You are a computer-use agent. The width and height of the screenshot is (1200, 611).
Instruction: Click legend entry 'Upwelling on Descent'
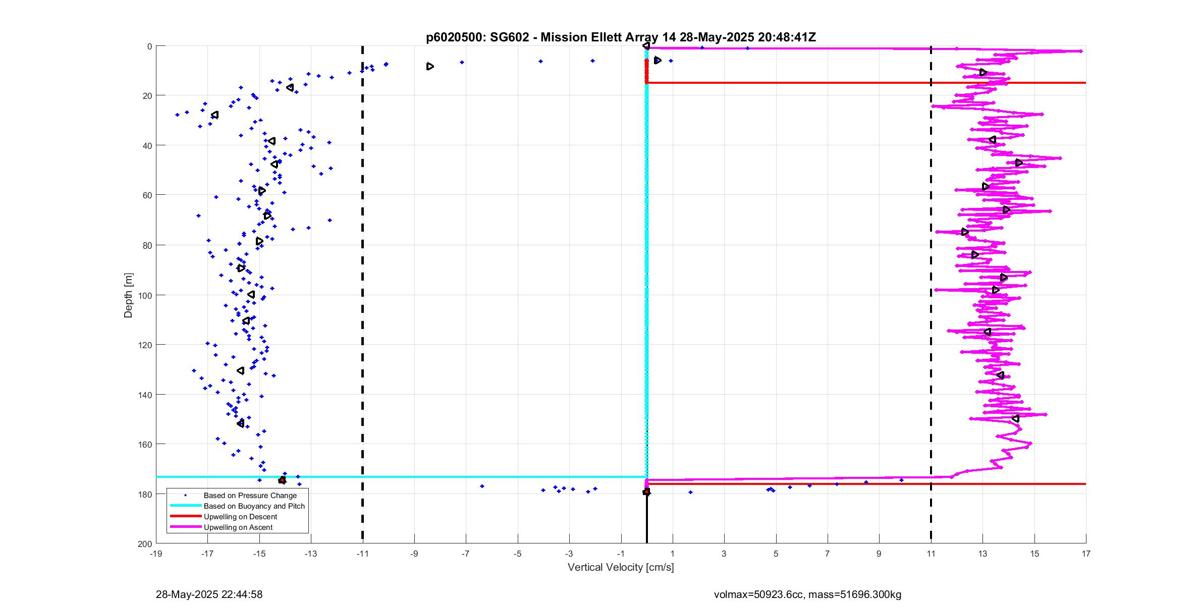click(x=242, y=516)
